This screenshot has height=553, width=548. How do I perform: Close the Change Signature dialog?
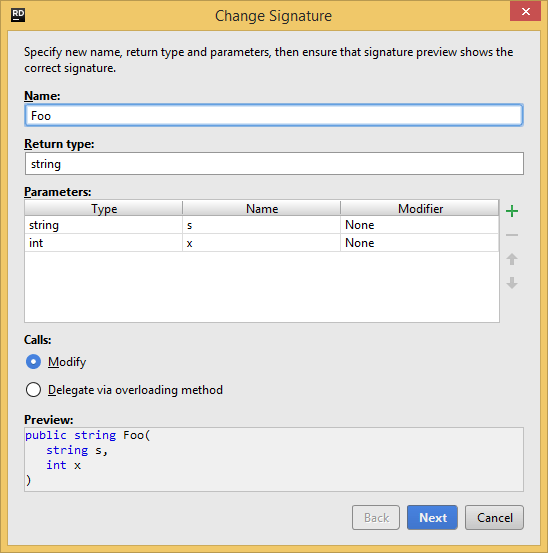coord(525,11)
